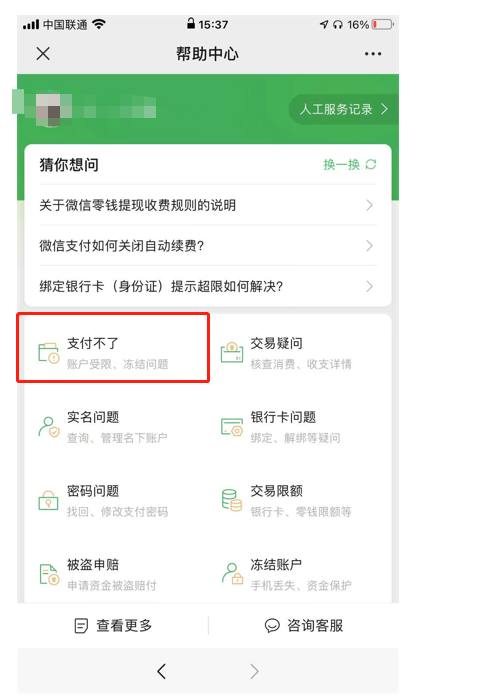Tap the 密码问题 lock icon
477x699 pixels.
[49, 500]
